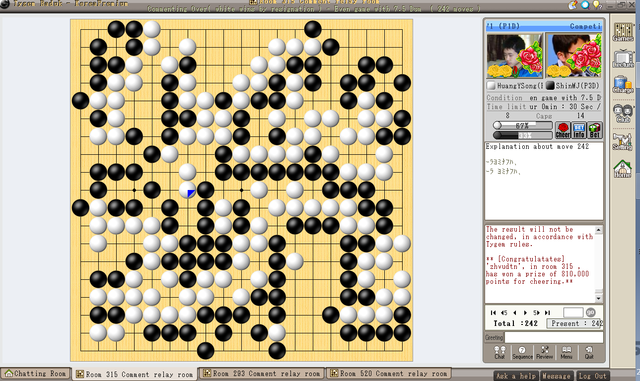
Task: Select Room 315 Comment relay room tab
Action: [x=135, y=374]
